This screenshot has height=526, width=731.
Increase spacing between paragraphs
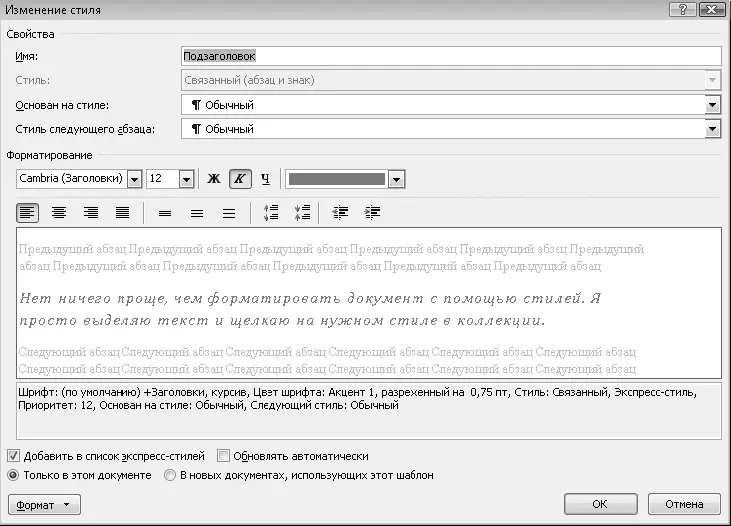pyautogui.click(x=270, y=212)
